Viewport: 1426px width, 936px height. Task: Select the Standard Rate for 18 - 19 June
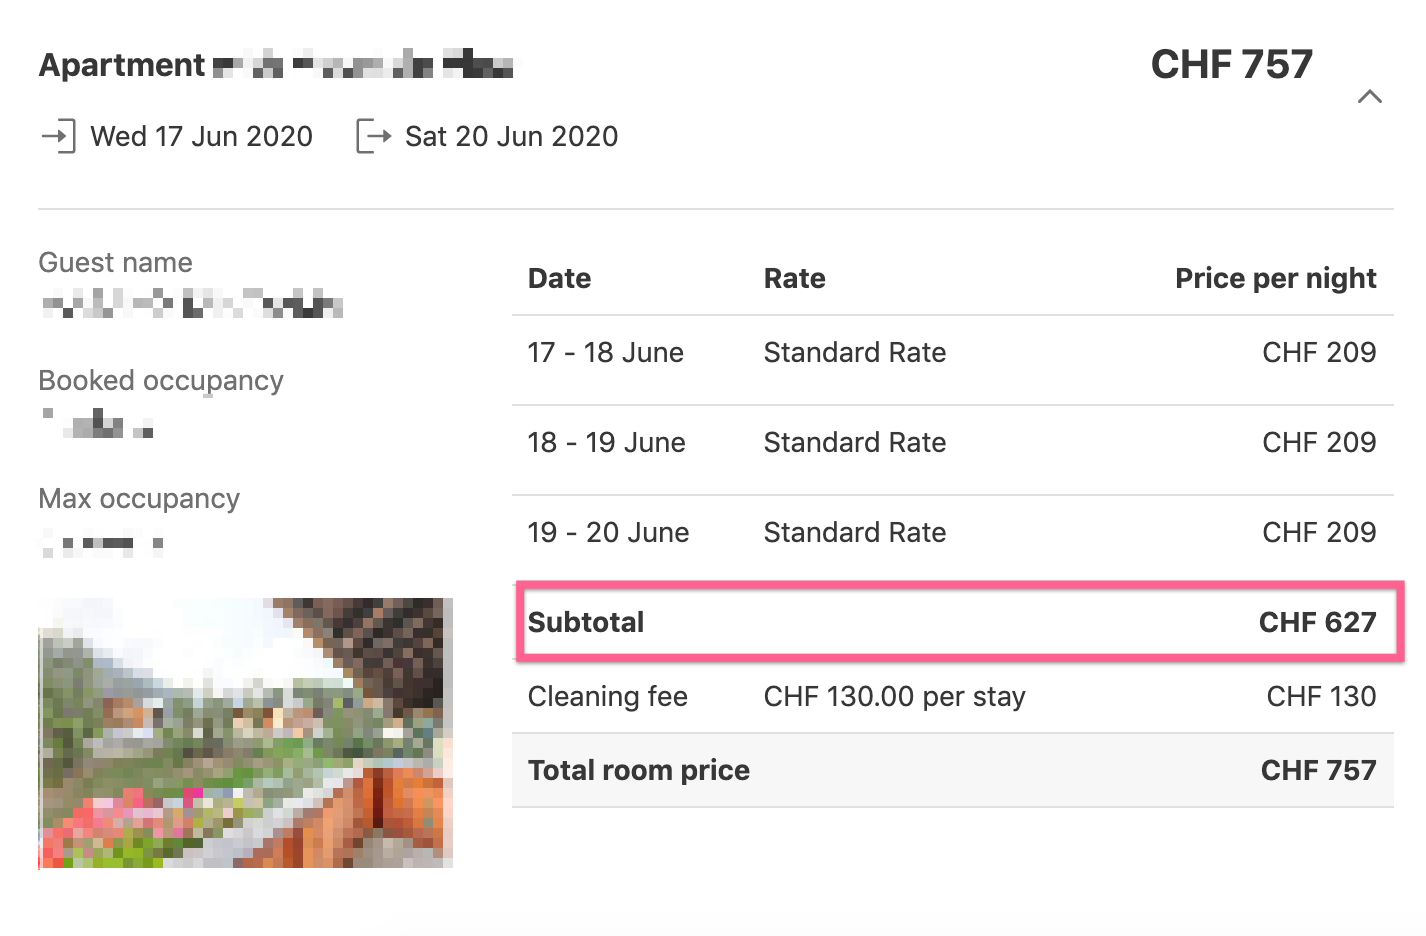pyautogui.click(x=854, y=442)
